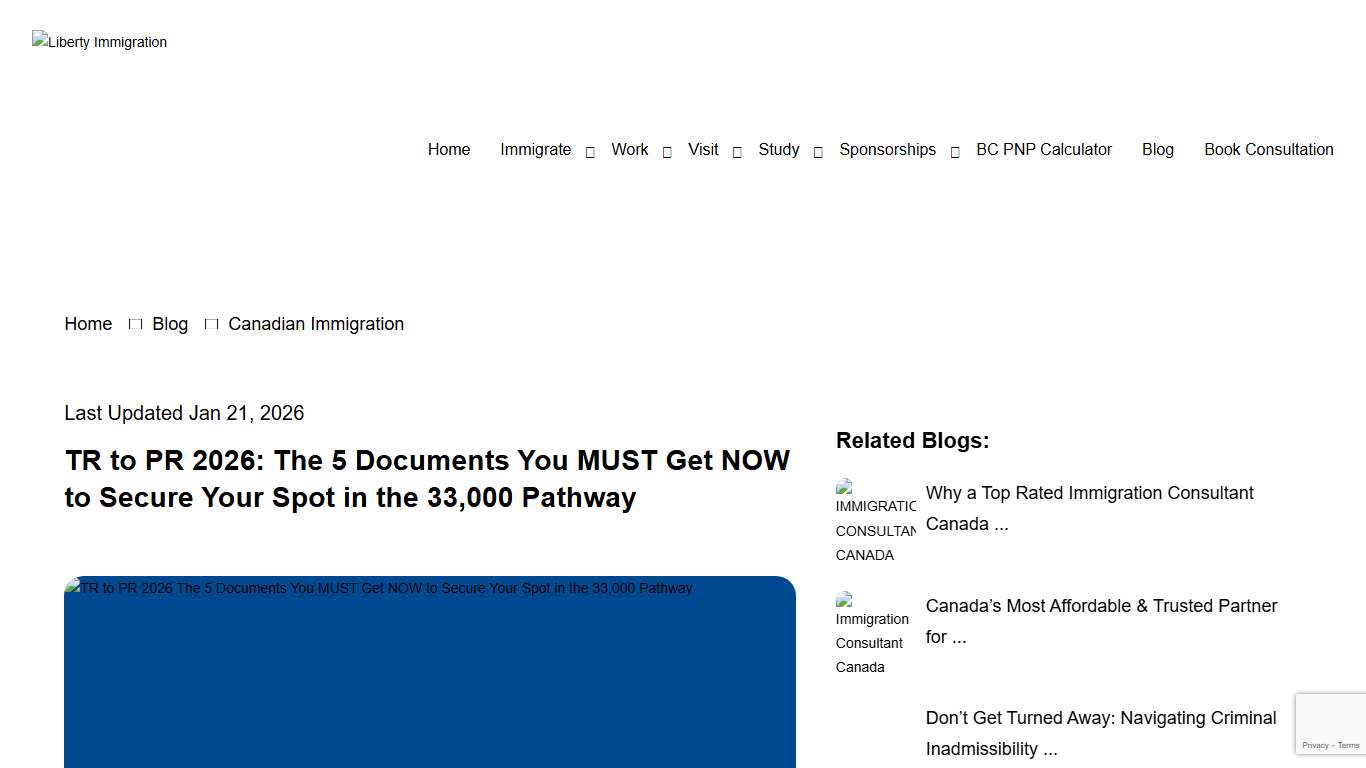Image resolution: width=1366 pixels, height=768 pixels.
Task: Click Home in the breadcrumb trail
Action: click(x=88, y=323)
